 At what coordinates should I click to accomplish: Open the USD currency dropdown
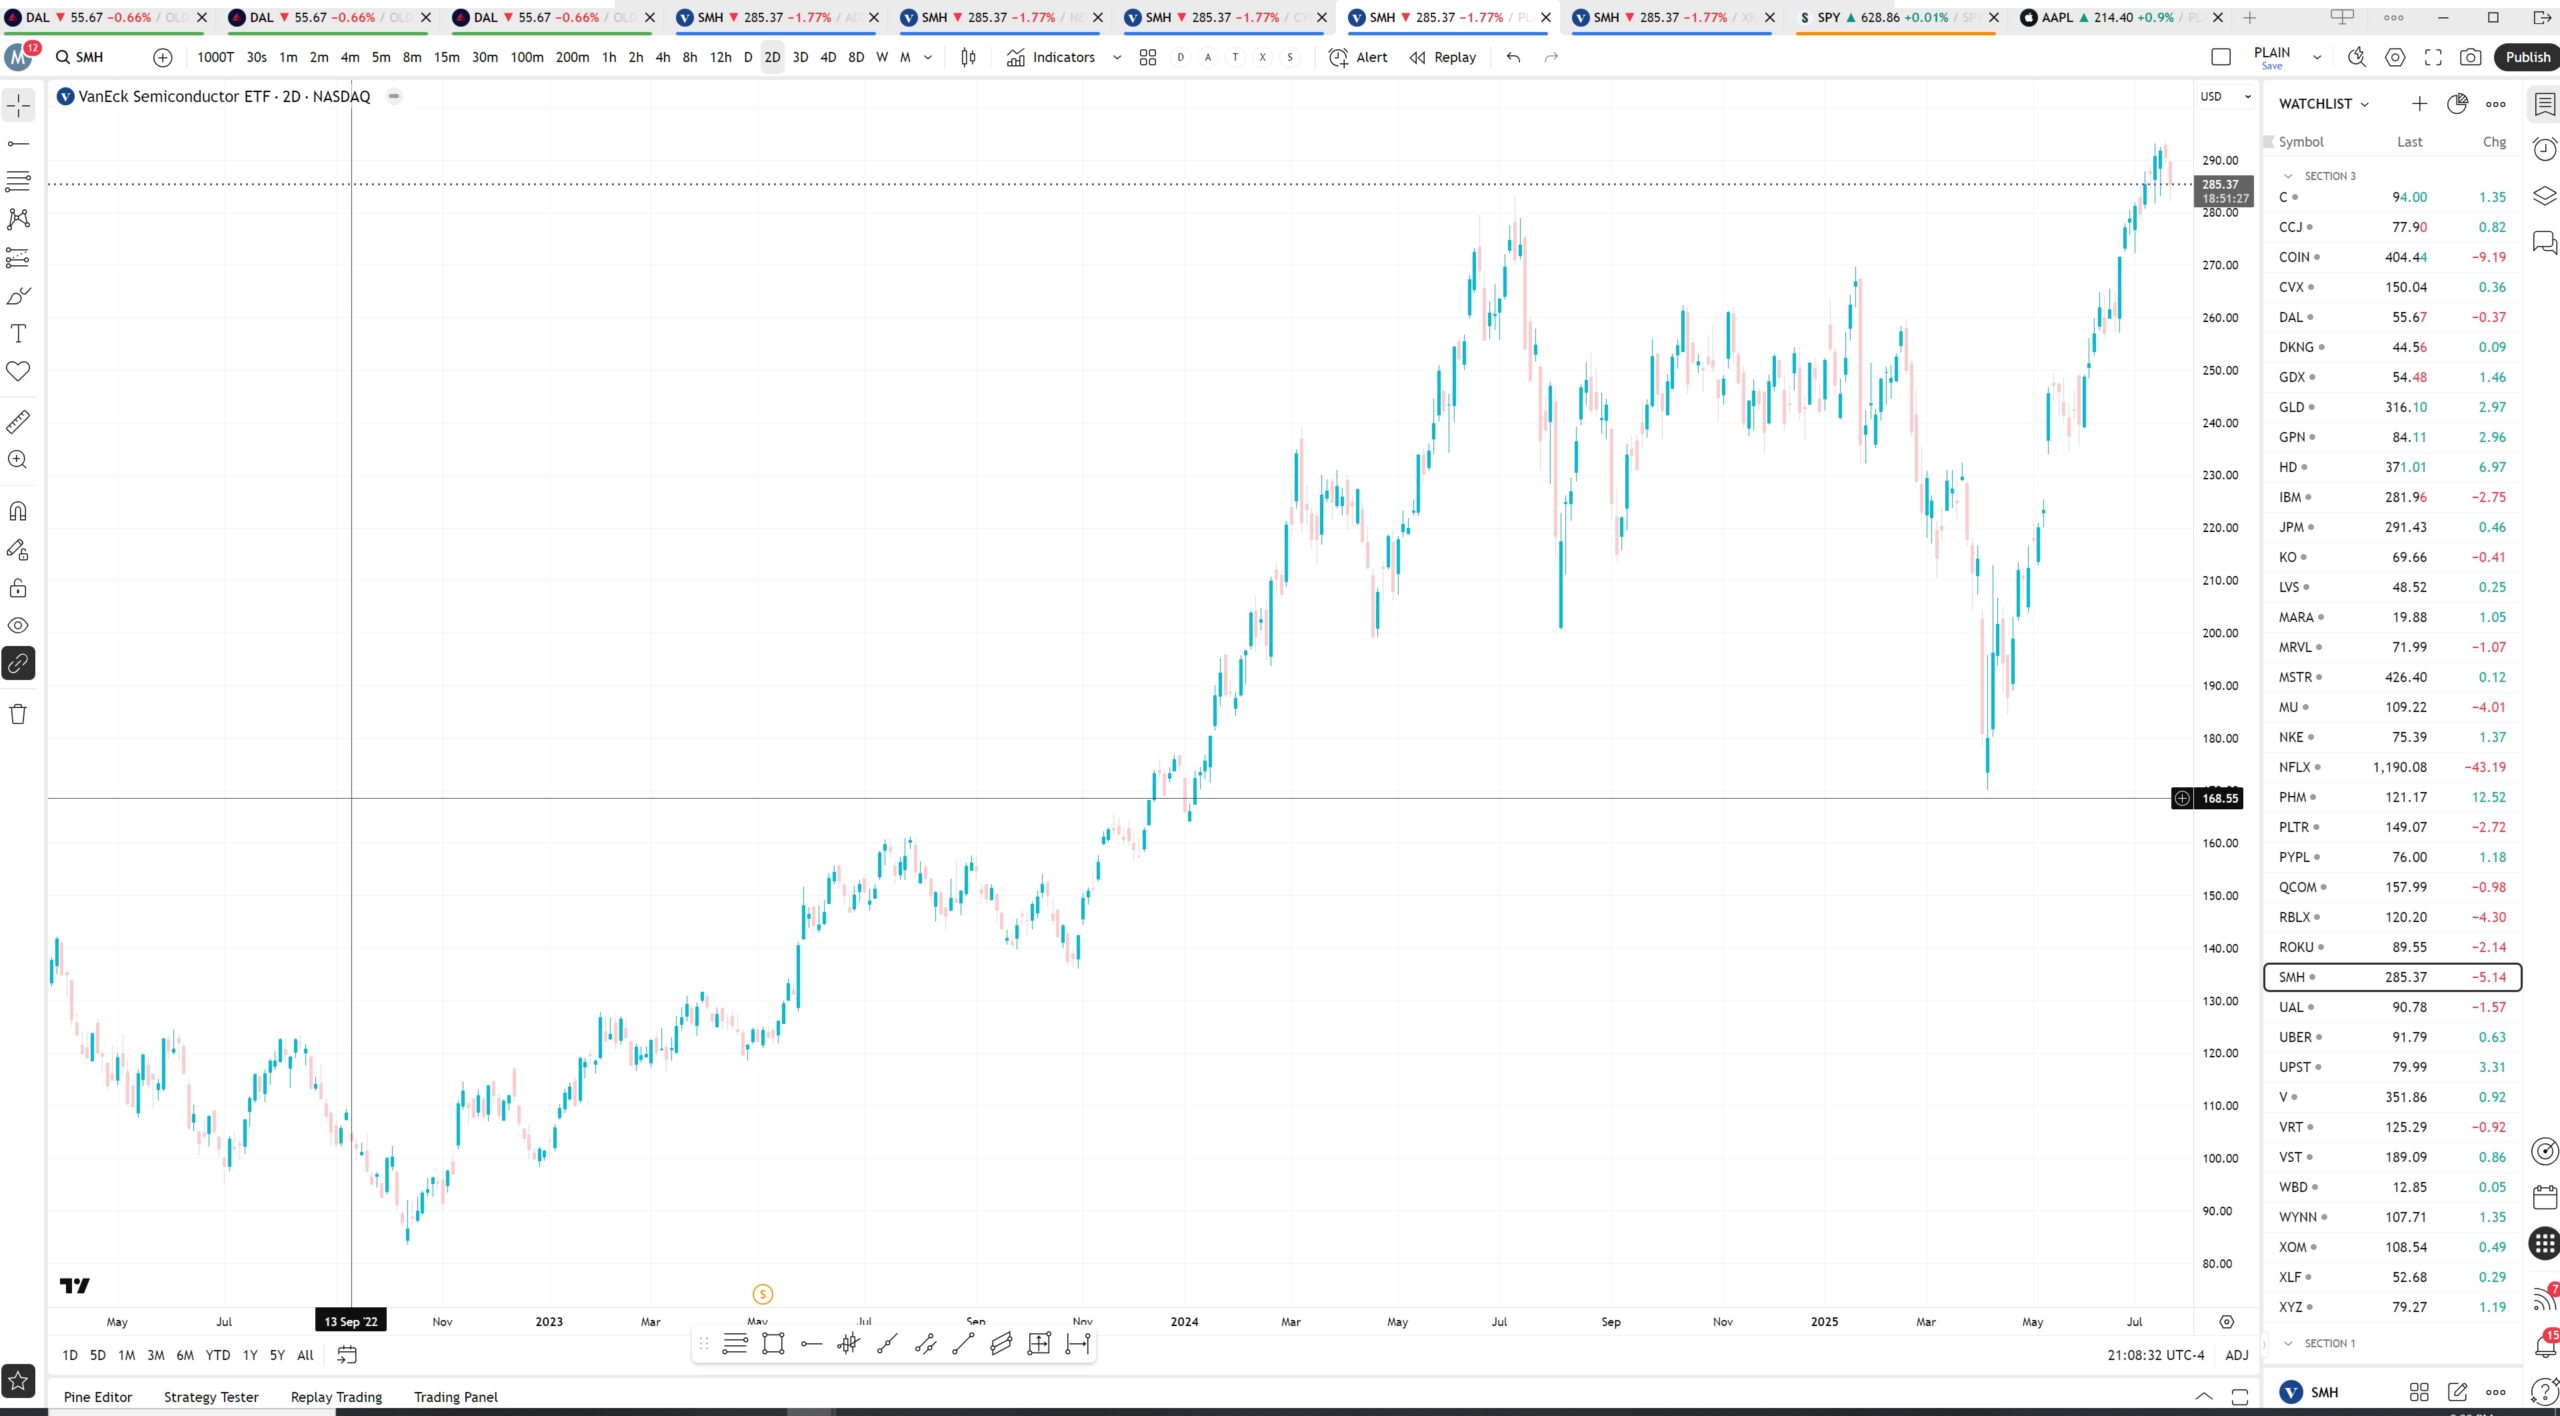click(2226, 96)
